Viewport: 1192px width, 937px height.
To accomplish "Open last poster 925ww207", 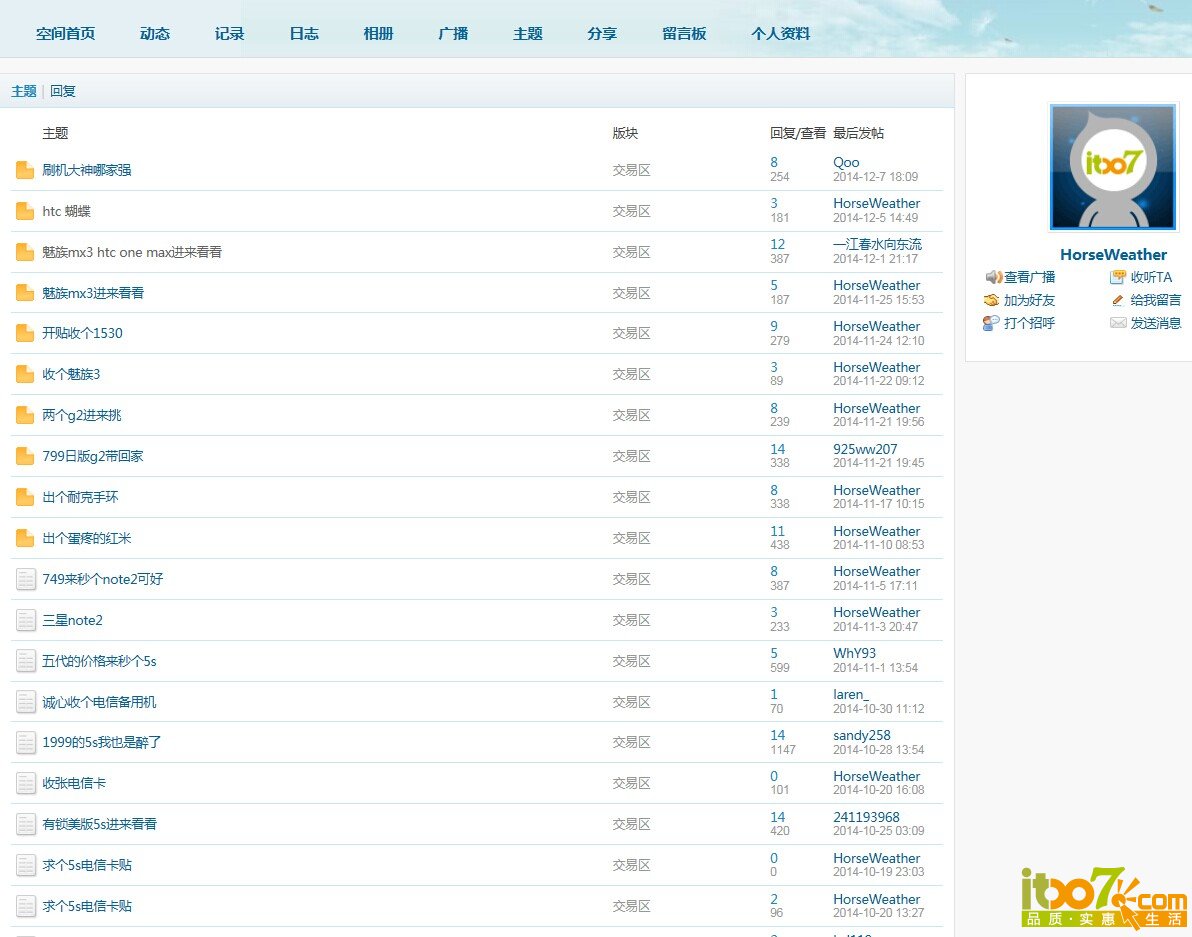I will click(x=865, y=449).
